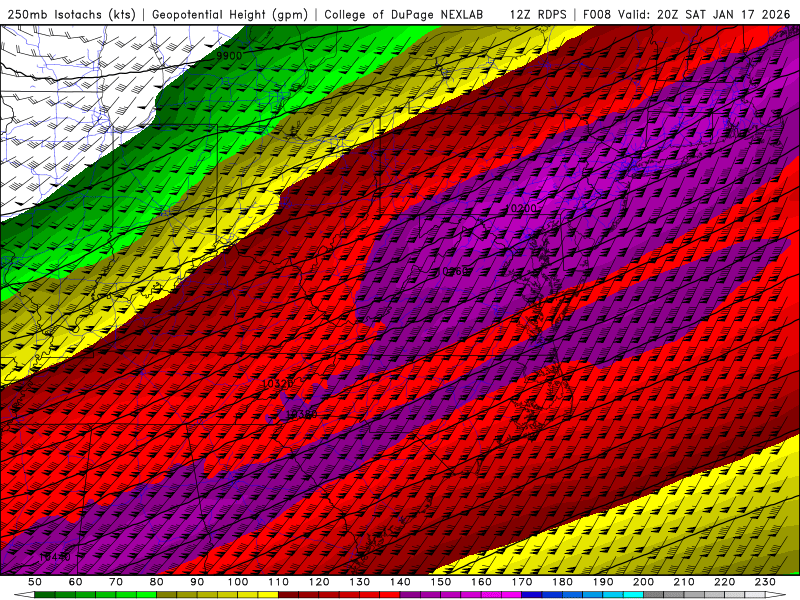800x600 pixels.
Task: Click the 130 value on the color scale
Action: (x=360, y=582)
